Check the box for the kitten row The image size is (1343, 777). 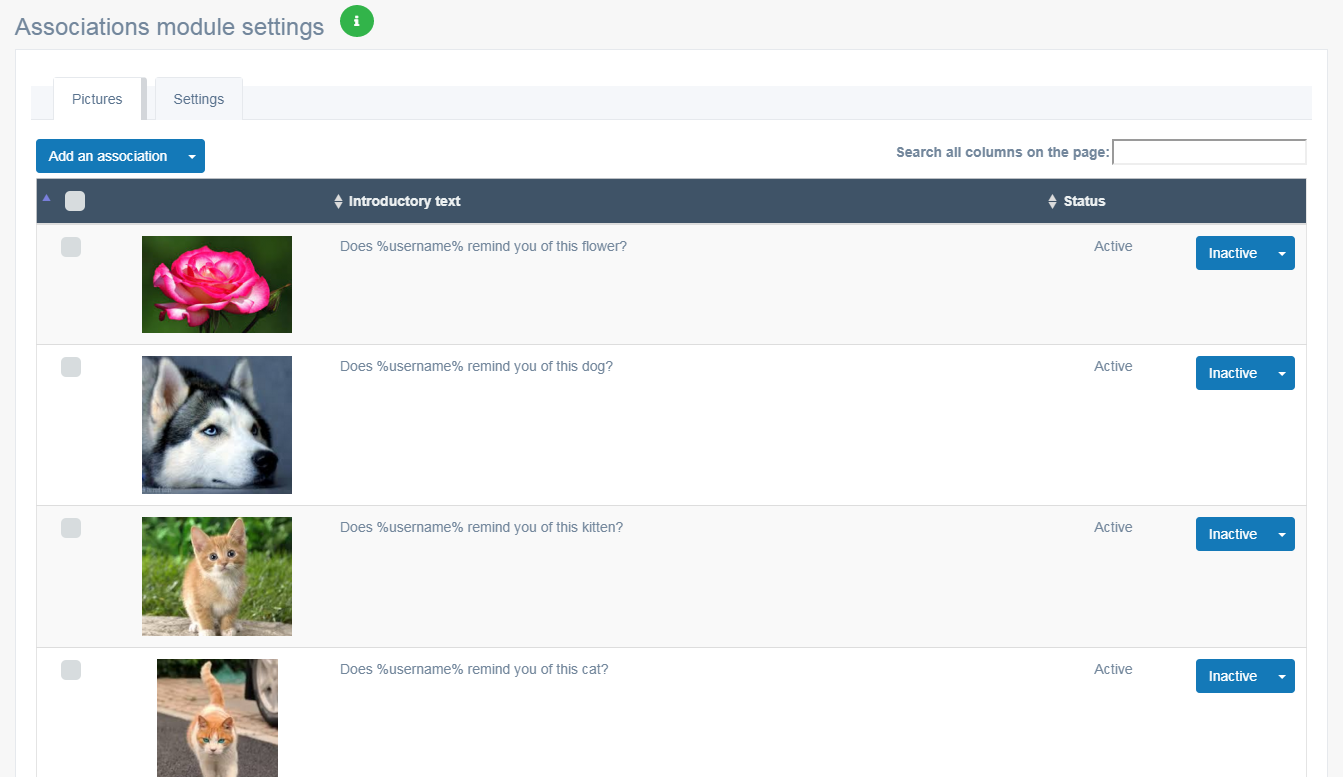click(71, 528)
